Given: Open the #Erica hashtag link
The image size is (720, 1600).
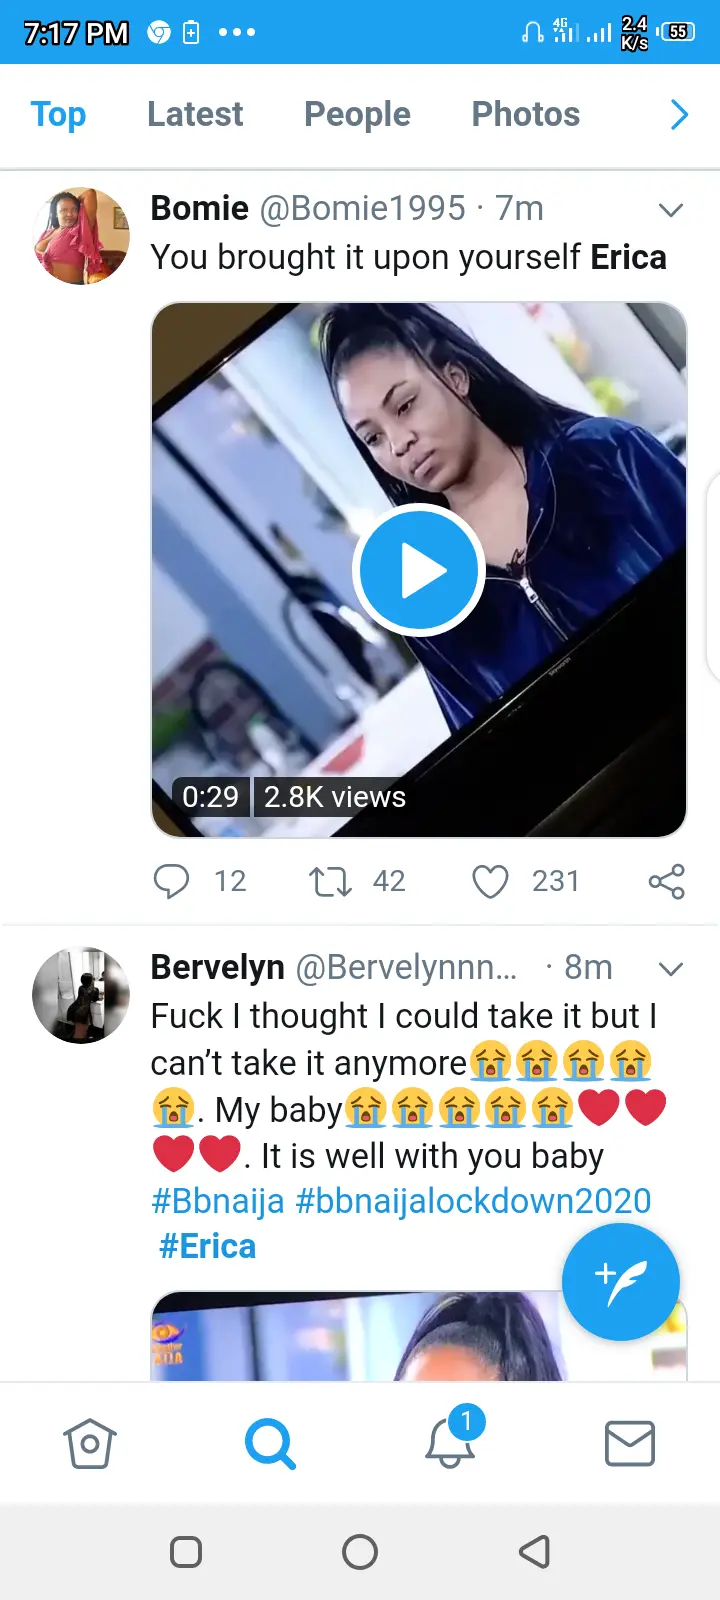Looking at the screenshot, I should (x=207, y=1246).
